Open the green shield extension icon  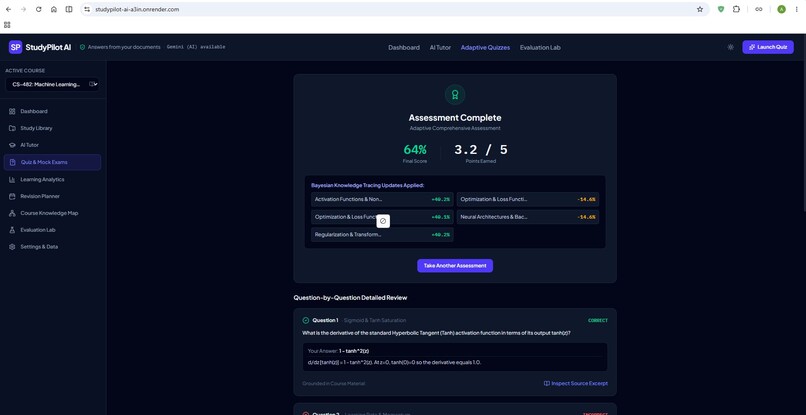point(721,9)
